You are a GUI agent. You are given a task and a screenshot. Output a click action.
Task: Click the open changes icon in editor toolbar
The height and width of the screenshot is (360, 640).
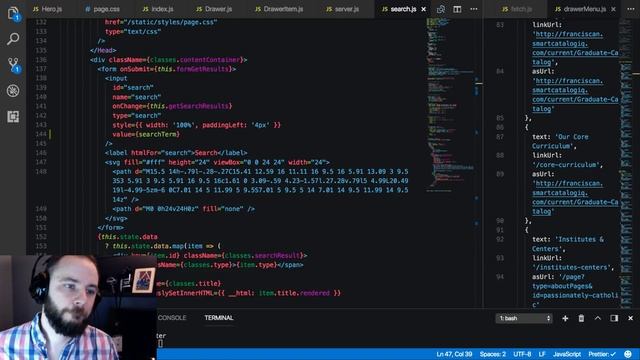coord(441,9)
